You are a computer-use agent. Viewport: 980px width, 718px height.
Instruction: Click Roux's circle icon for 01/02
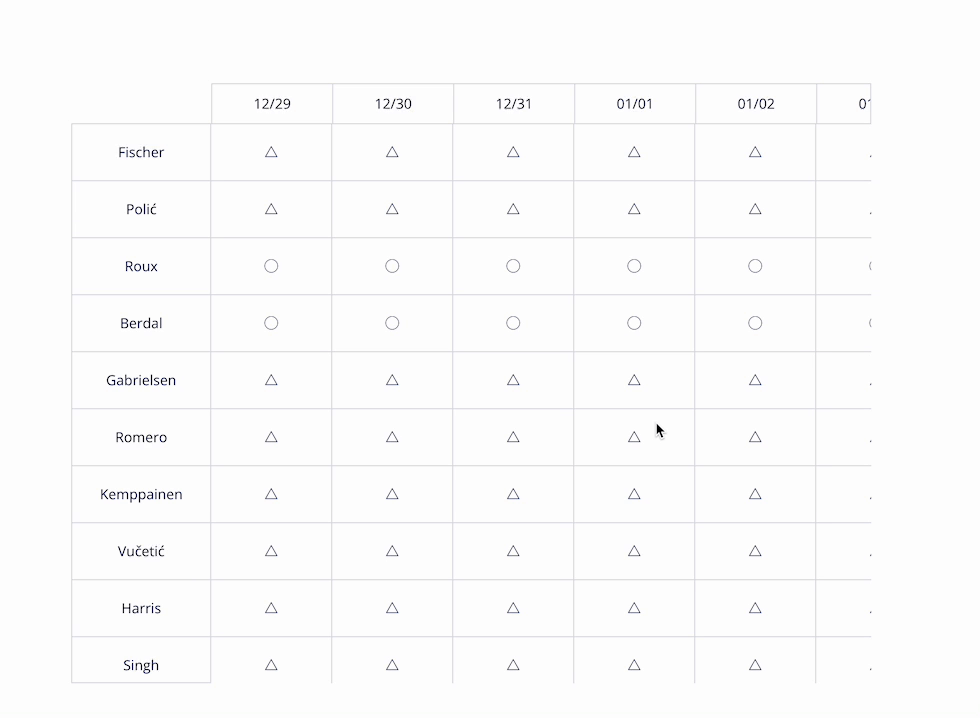755,266
